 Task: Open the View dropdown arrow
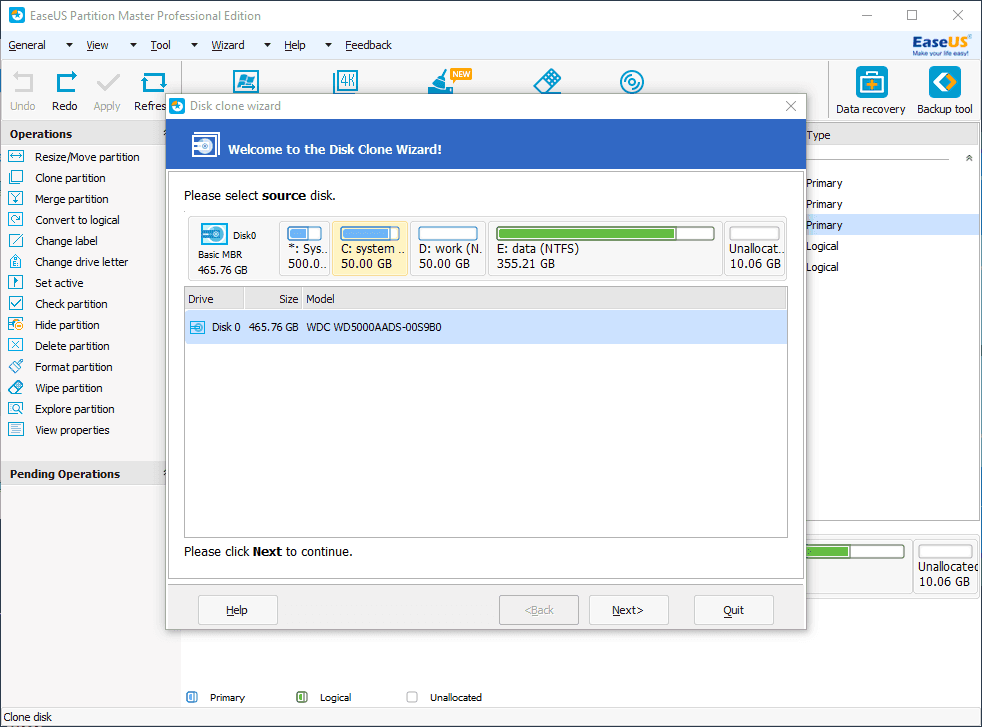click(131, 45)
